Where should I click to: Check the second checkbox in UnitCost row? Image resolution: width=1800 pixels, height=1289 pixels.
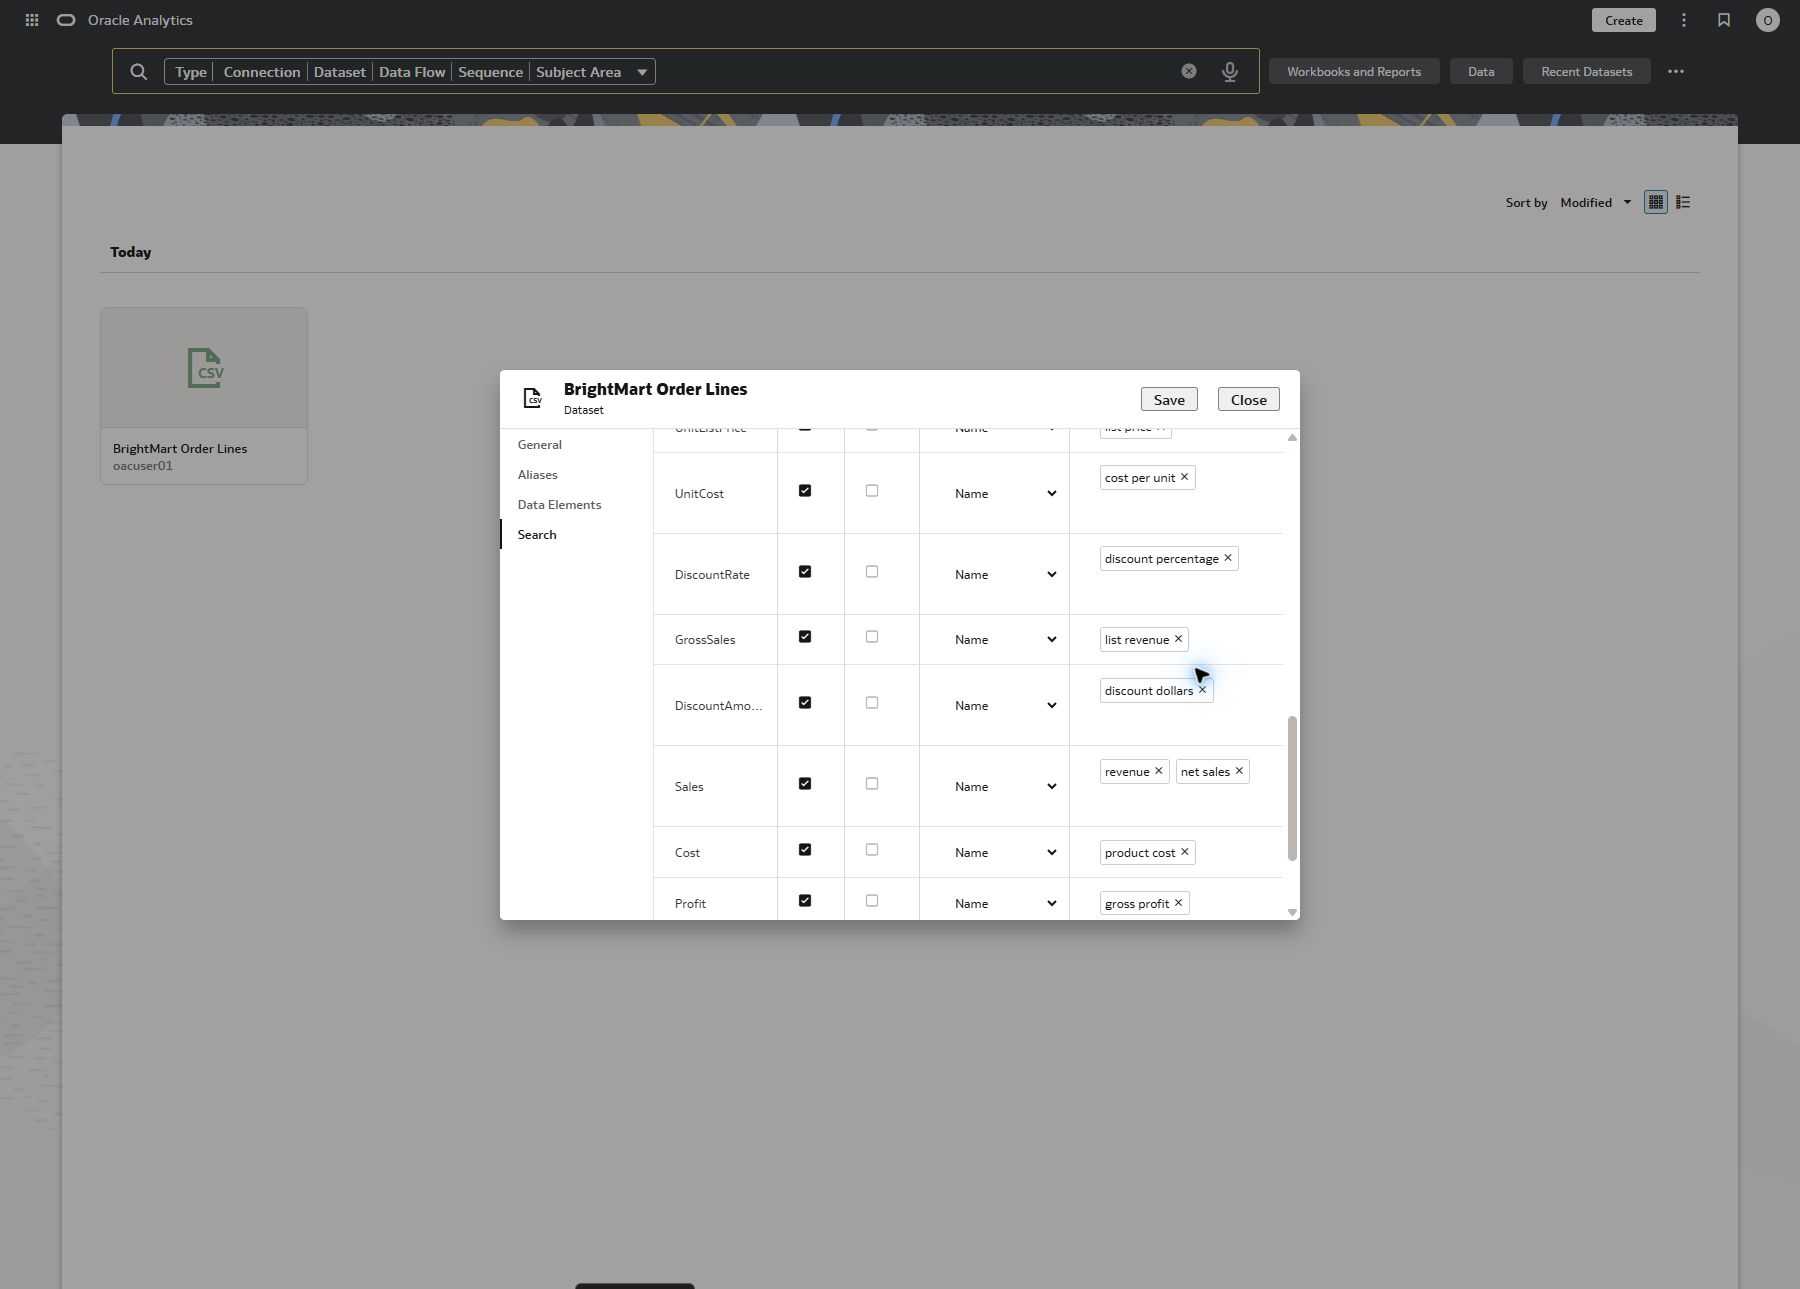[872, 491]
